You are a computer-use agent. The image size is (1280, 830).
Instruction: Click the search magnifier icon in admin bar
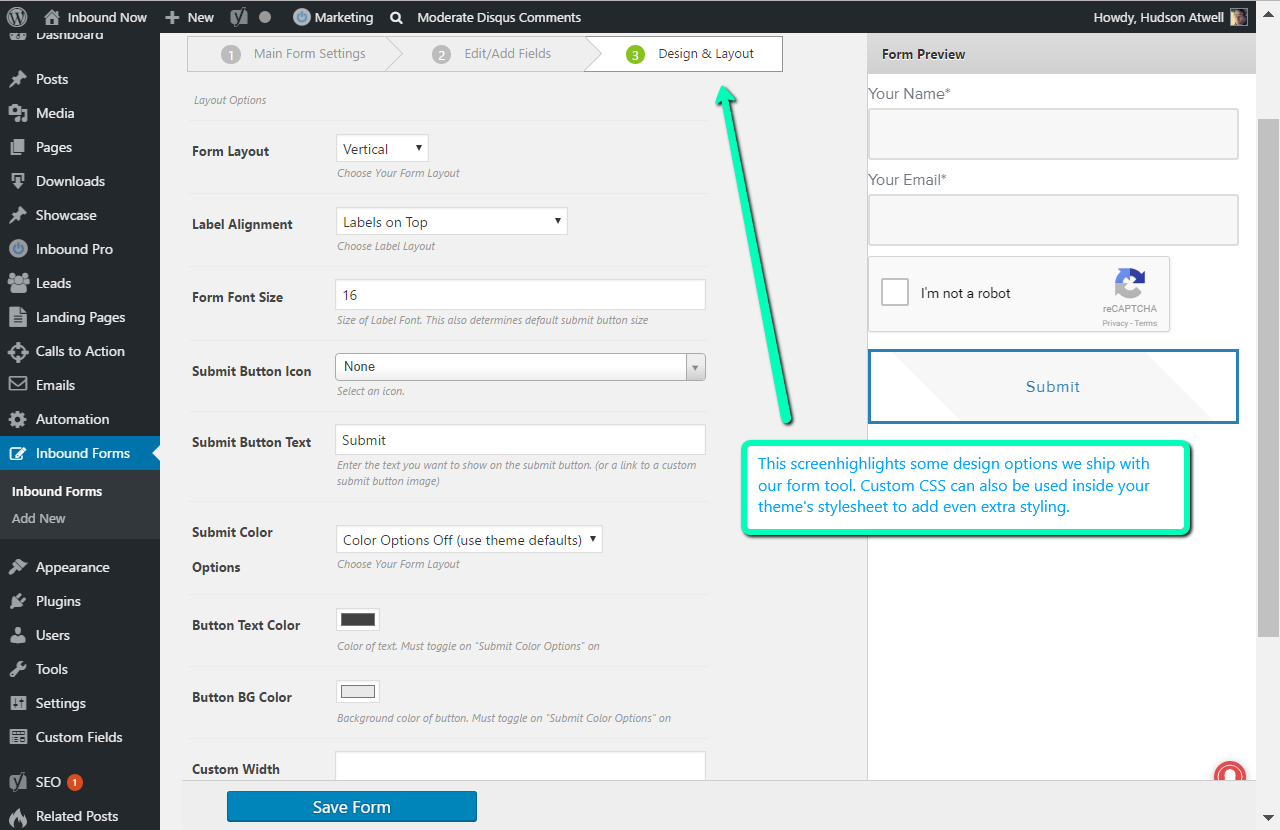point(397,17)
